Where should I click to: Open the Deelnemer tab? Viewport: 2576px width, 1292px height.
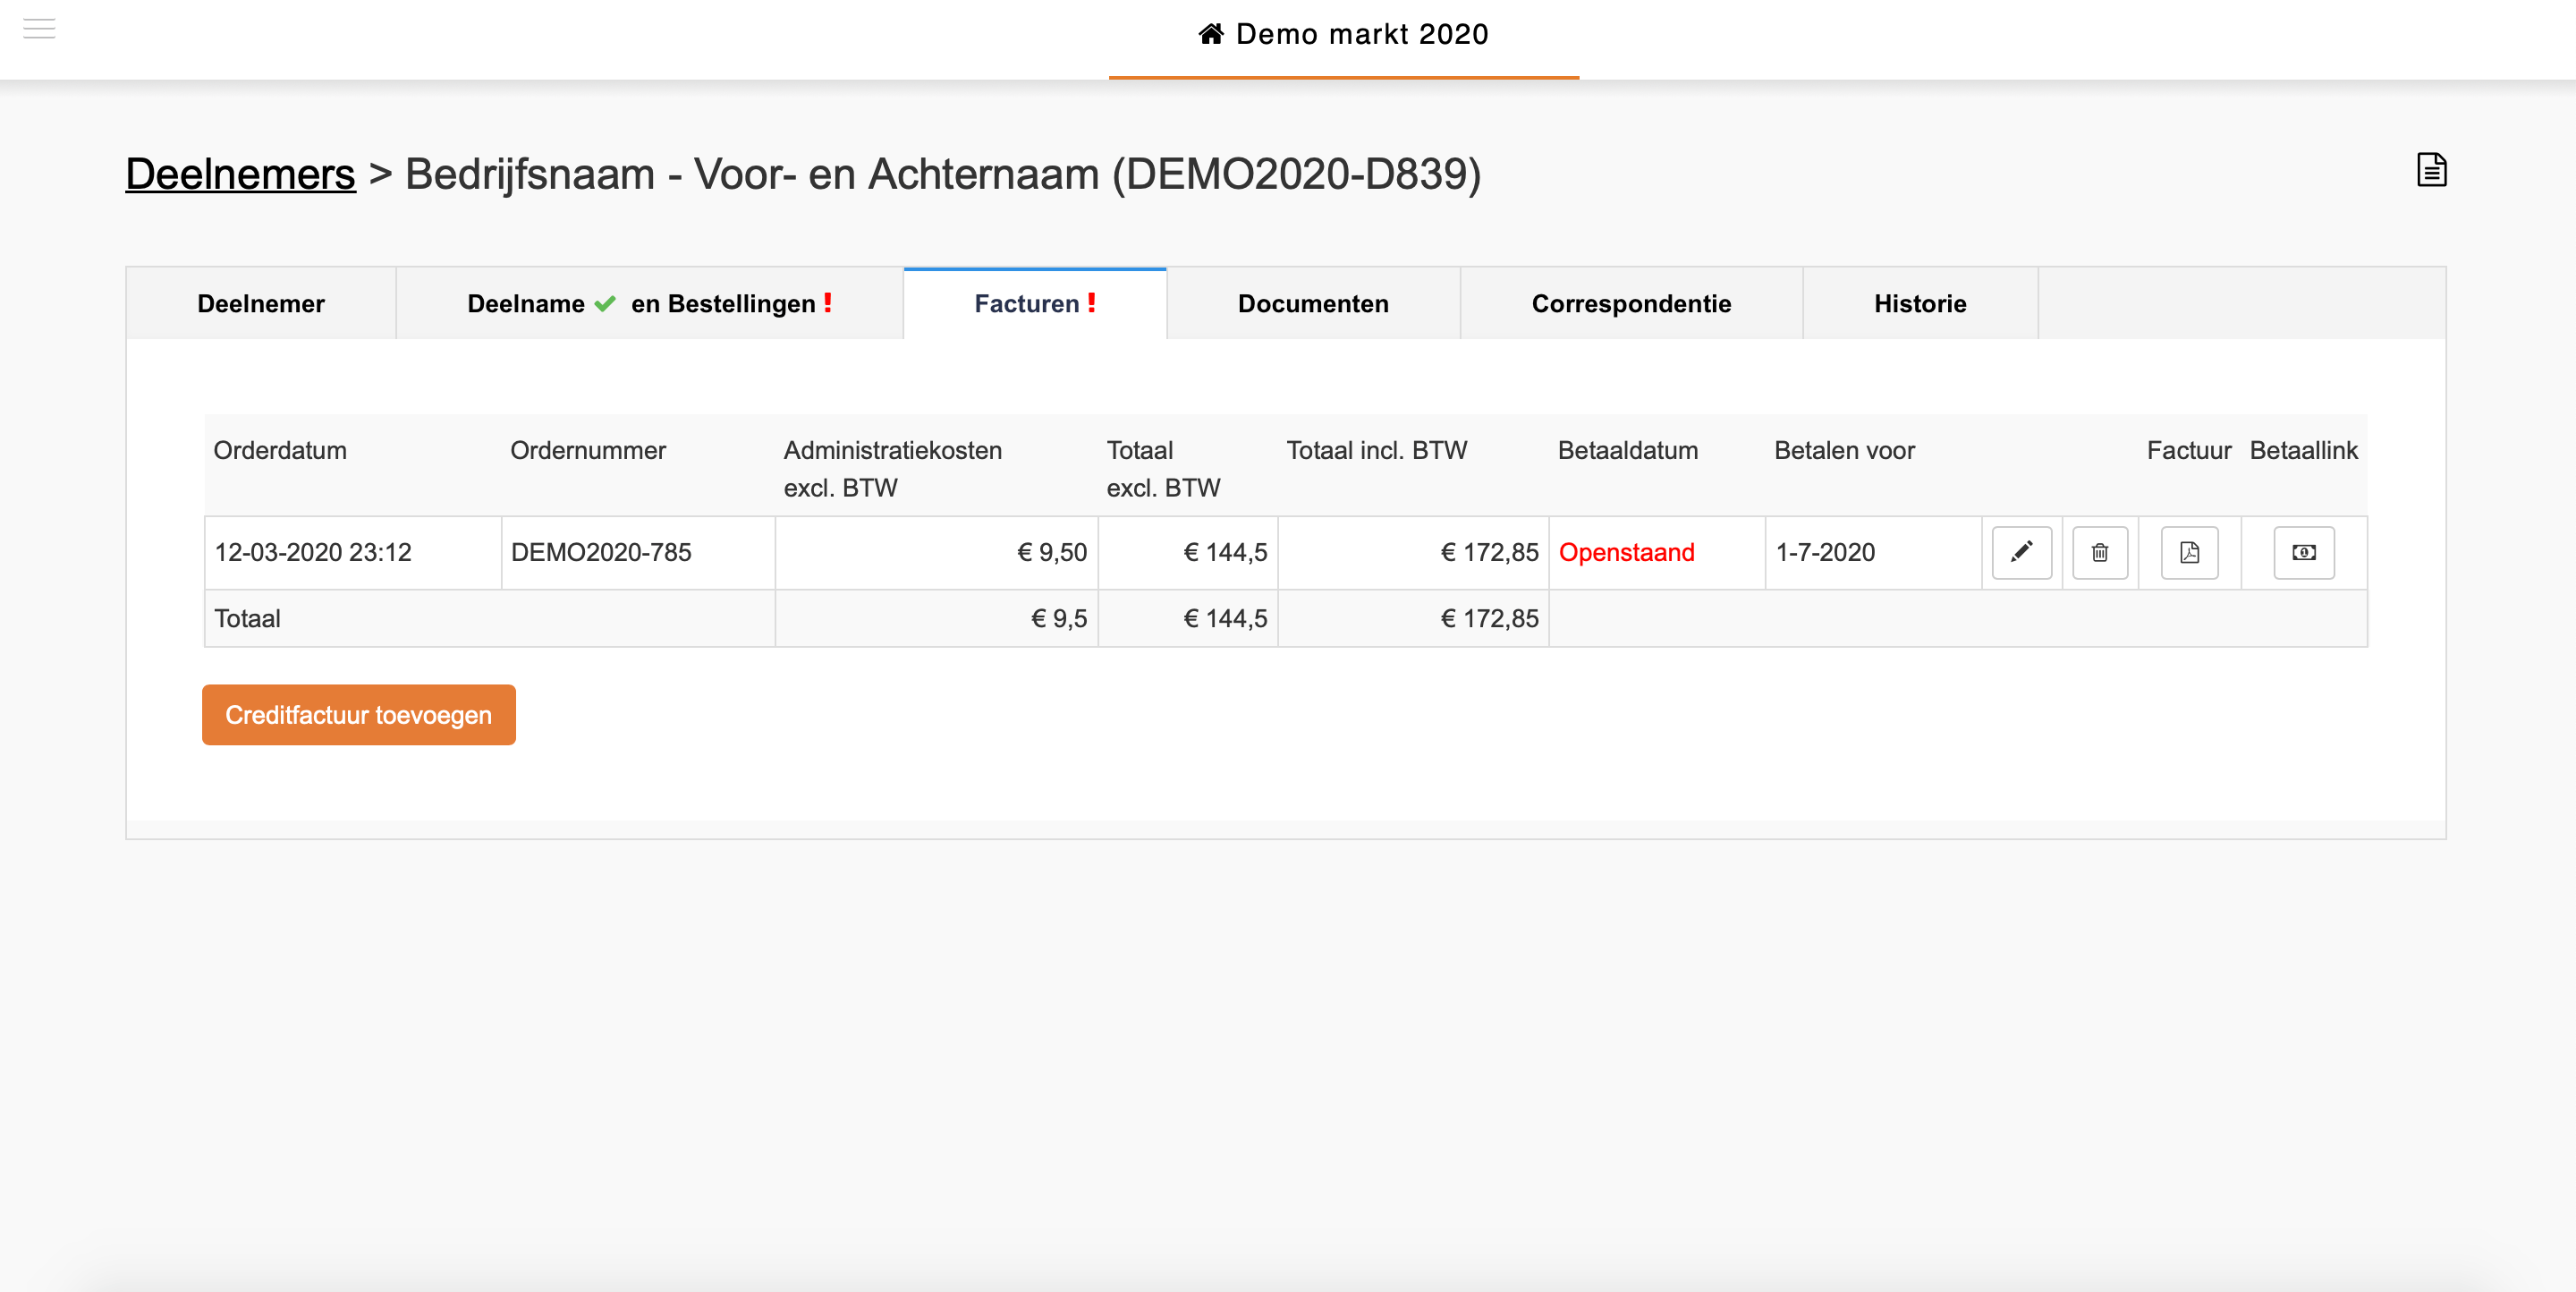[261, 304]
